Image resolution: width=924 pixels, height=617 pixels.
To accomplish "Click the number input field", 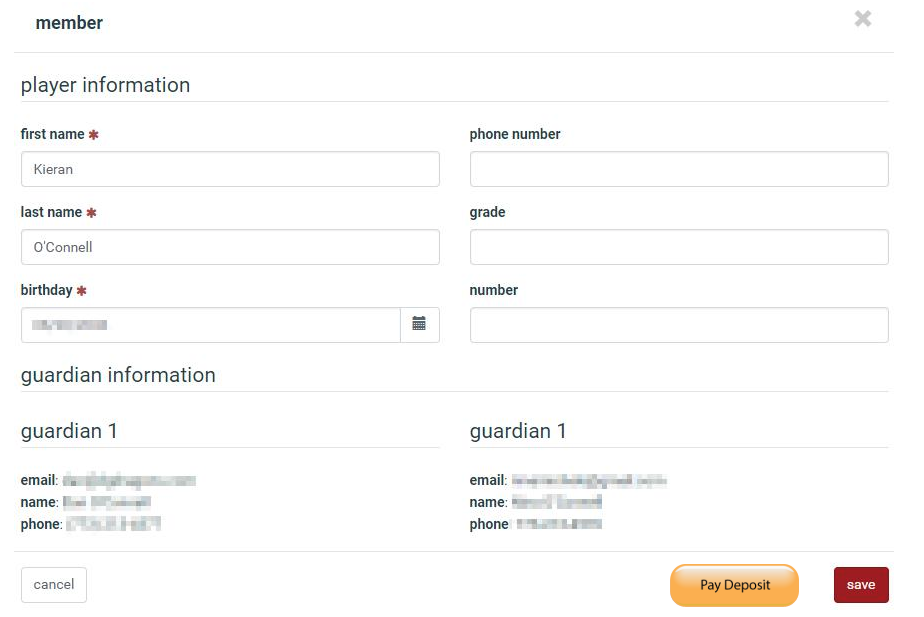I will [679, 325].
